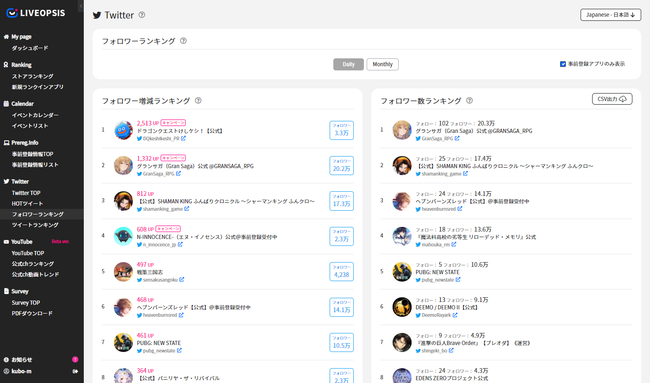Select the Daily tab
Image resolution: width=650 pixels, height=383 pixels.
pos(348,64)
